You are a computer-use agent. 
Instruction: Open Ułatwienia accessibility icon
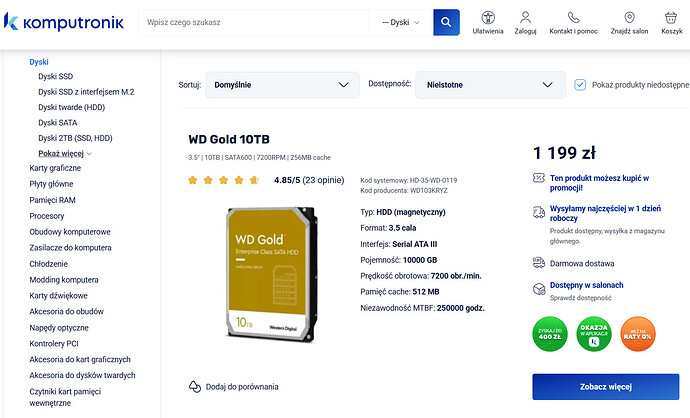488,18
